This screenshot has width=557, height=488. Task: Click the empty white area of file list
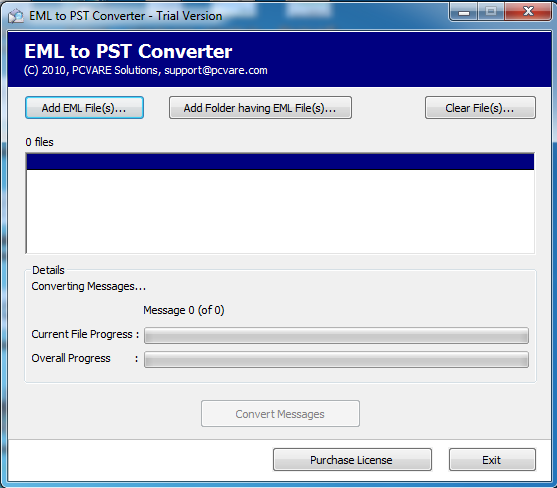[280, 211]
